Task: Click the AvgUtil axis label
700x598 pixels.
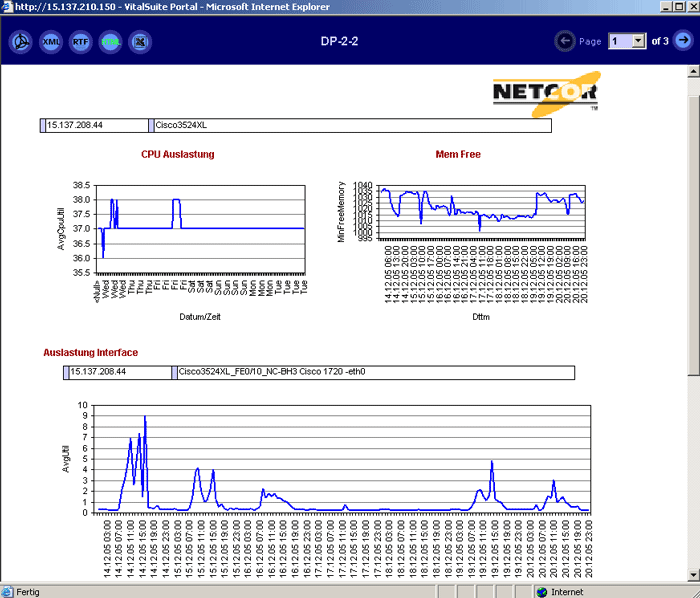Action: coord(66,459)
